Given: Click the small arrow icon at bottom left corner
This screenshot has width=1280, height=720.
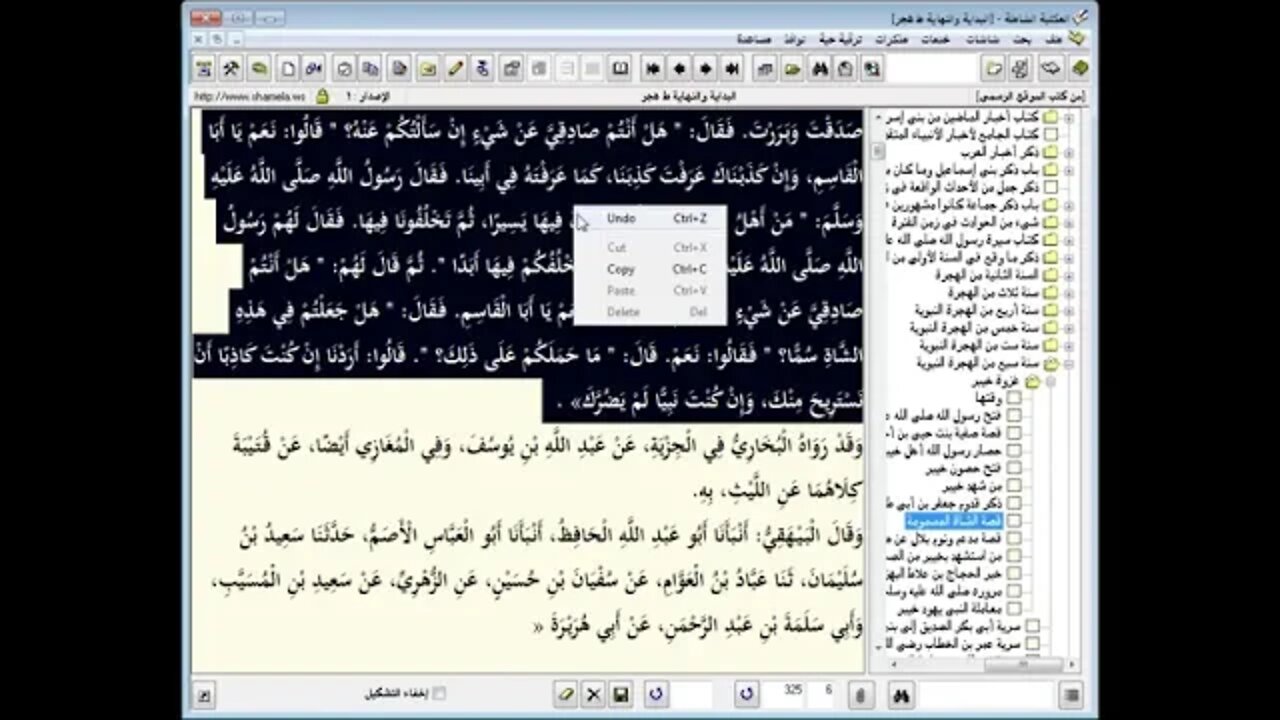Looking at the screenshot, I should pos(203,695).
